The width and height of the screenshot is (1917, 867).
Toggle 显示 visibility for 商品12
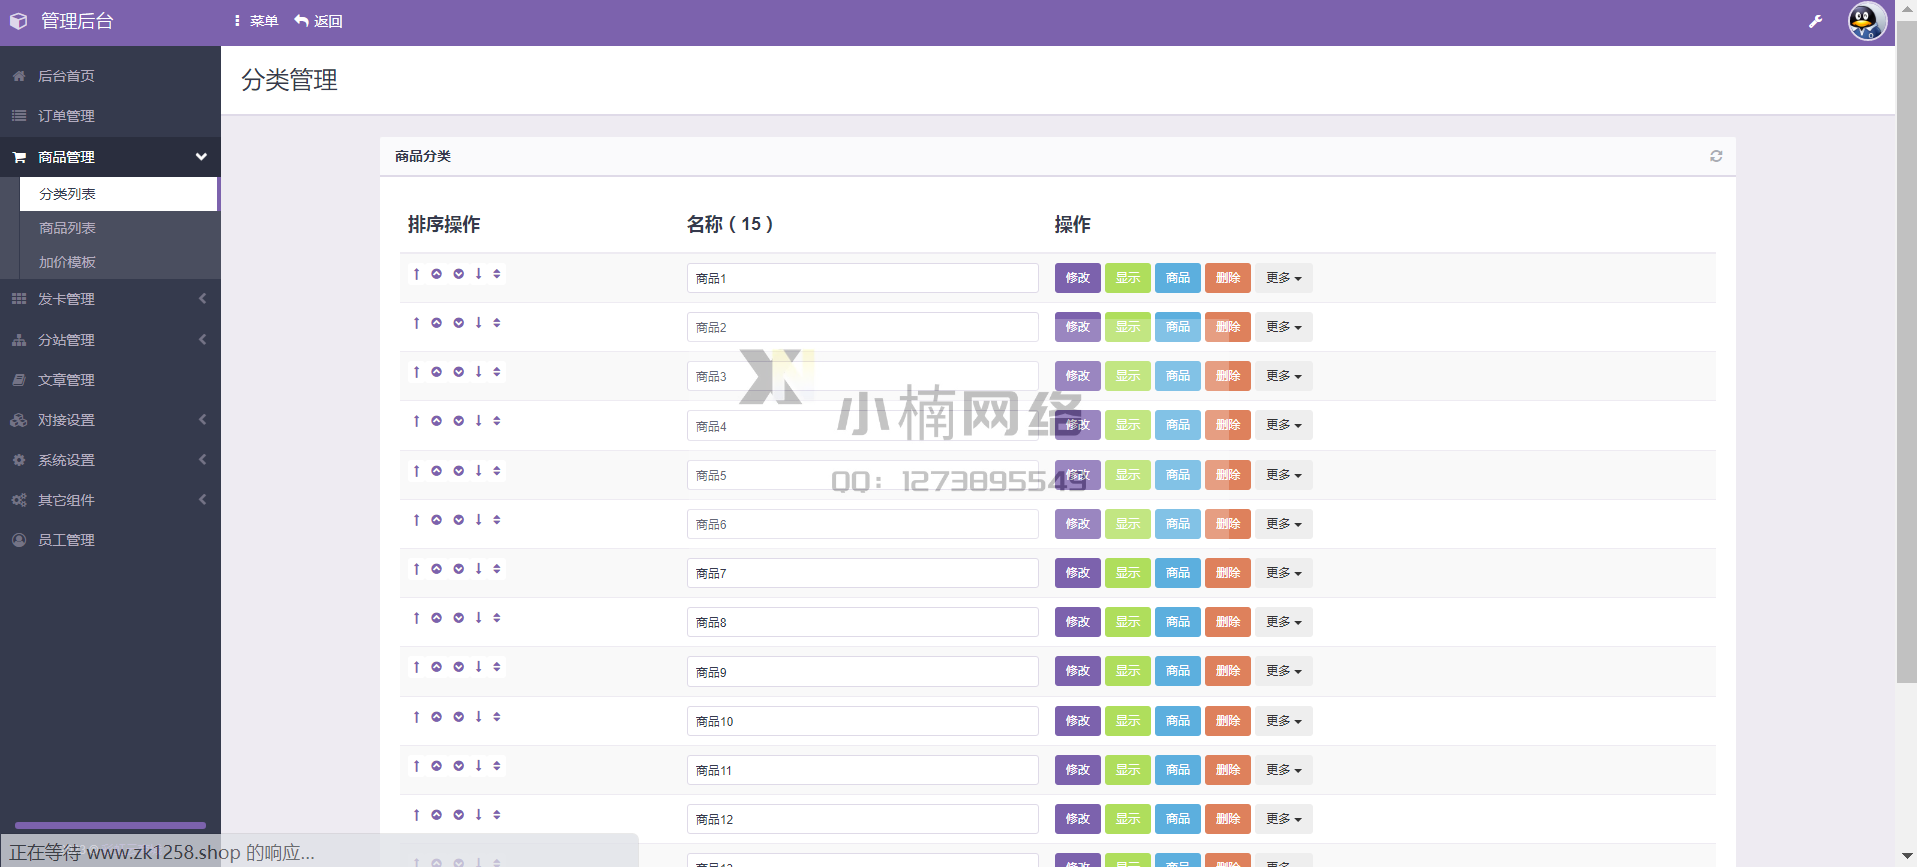point(1128,819)
